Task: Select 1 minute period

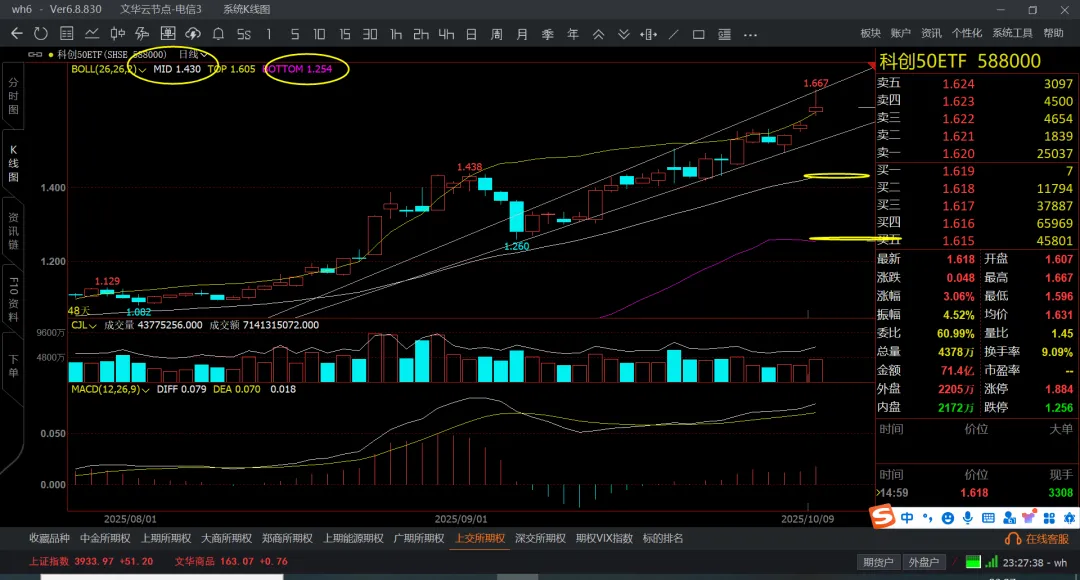Action: [269, 34]
